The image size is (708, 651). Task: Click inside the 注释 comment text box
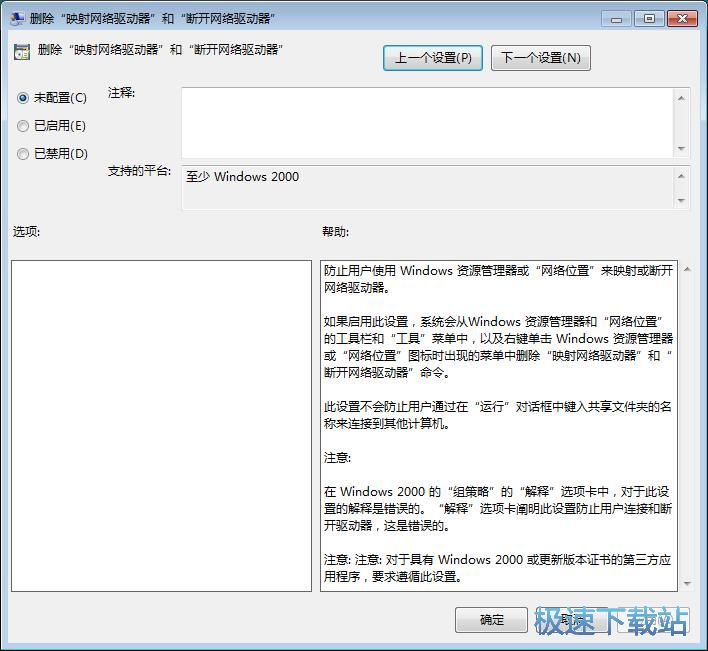click(x=428, y=123)
